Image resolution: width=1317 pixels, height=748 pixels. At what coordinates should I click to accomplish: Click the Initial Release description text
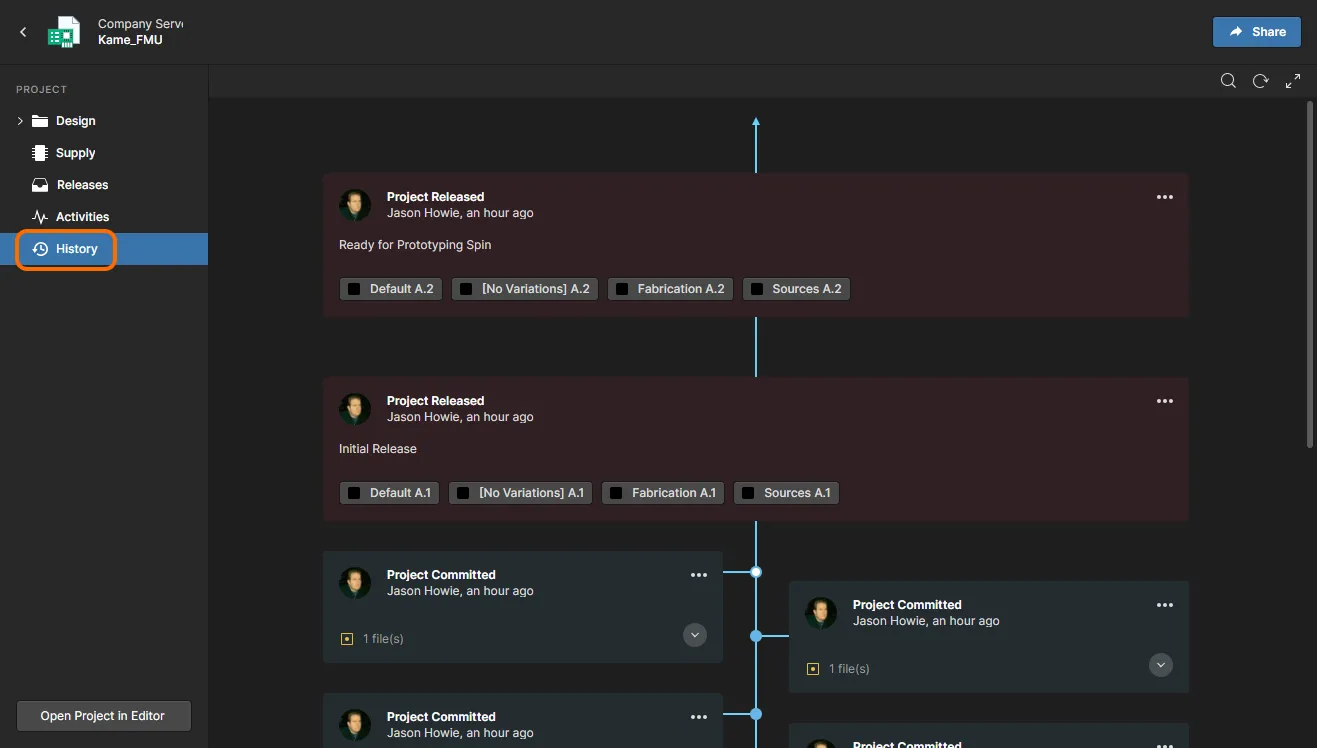(378, 449)
